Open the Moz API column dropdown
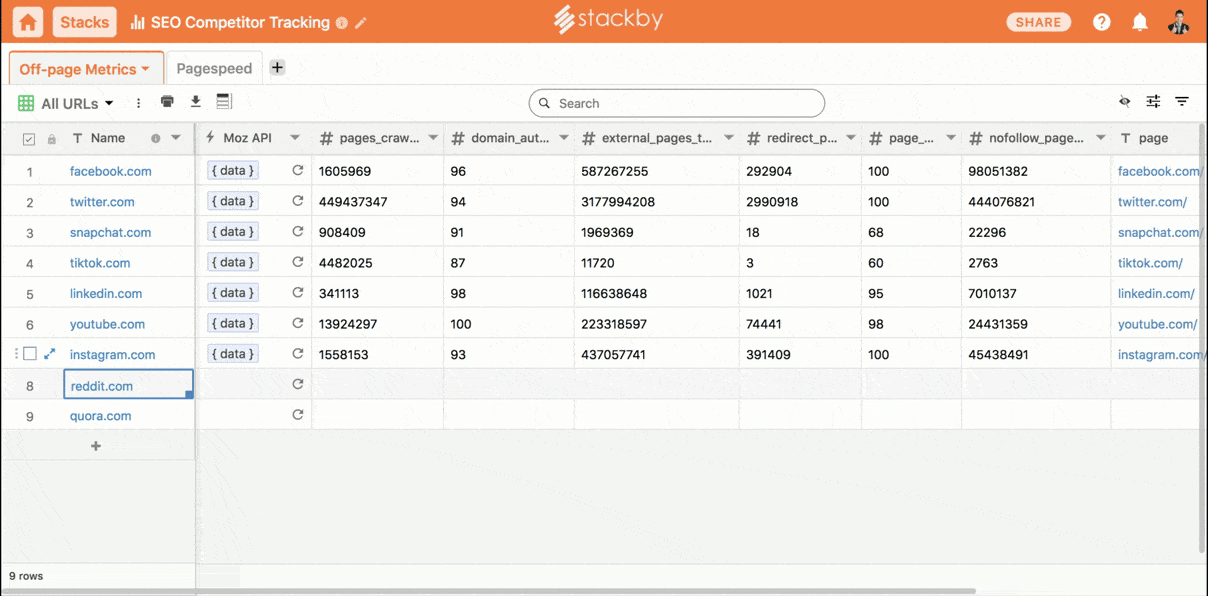The height and width of the screenshot is (596, 1208). [x=295, y=138]
